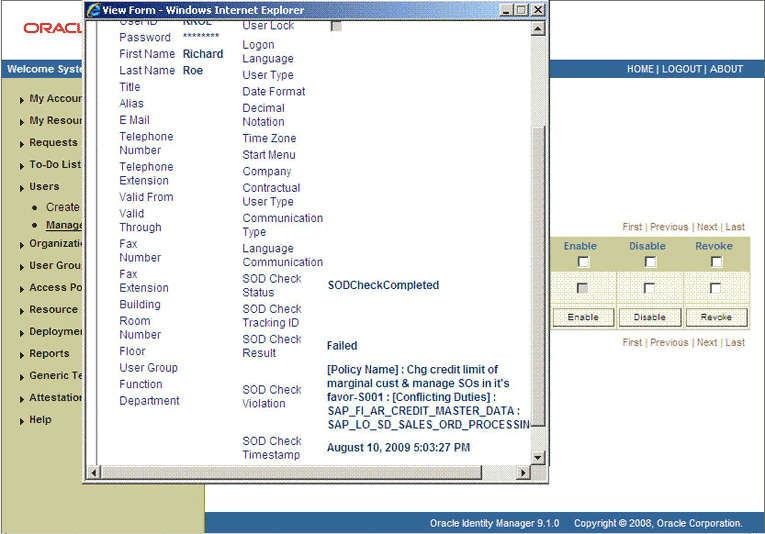Select Manage under Users

64,225
